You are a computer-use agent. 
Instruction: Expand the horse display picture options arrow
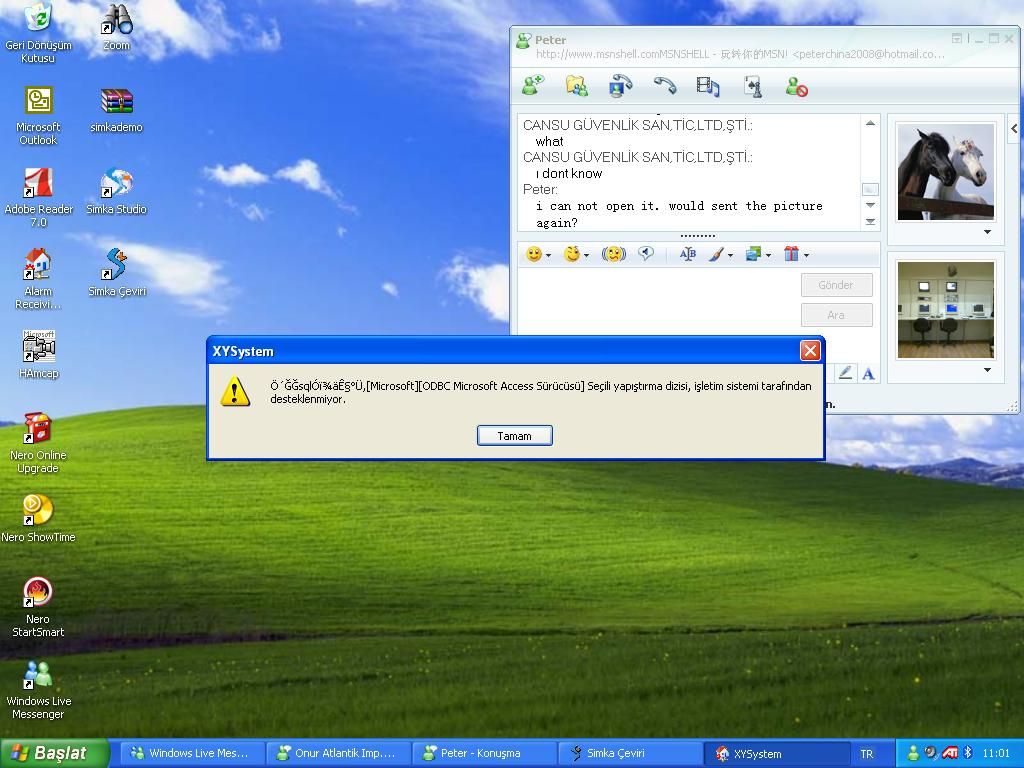point(987,232)
